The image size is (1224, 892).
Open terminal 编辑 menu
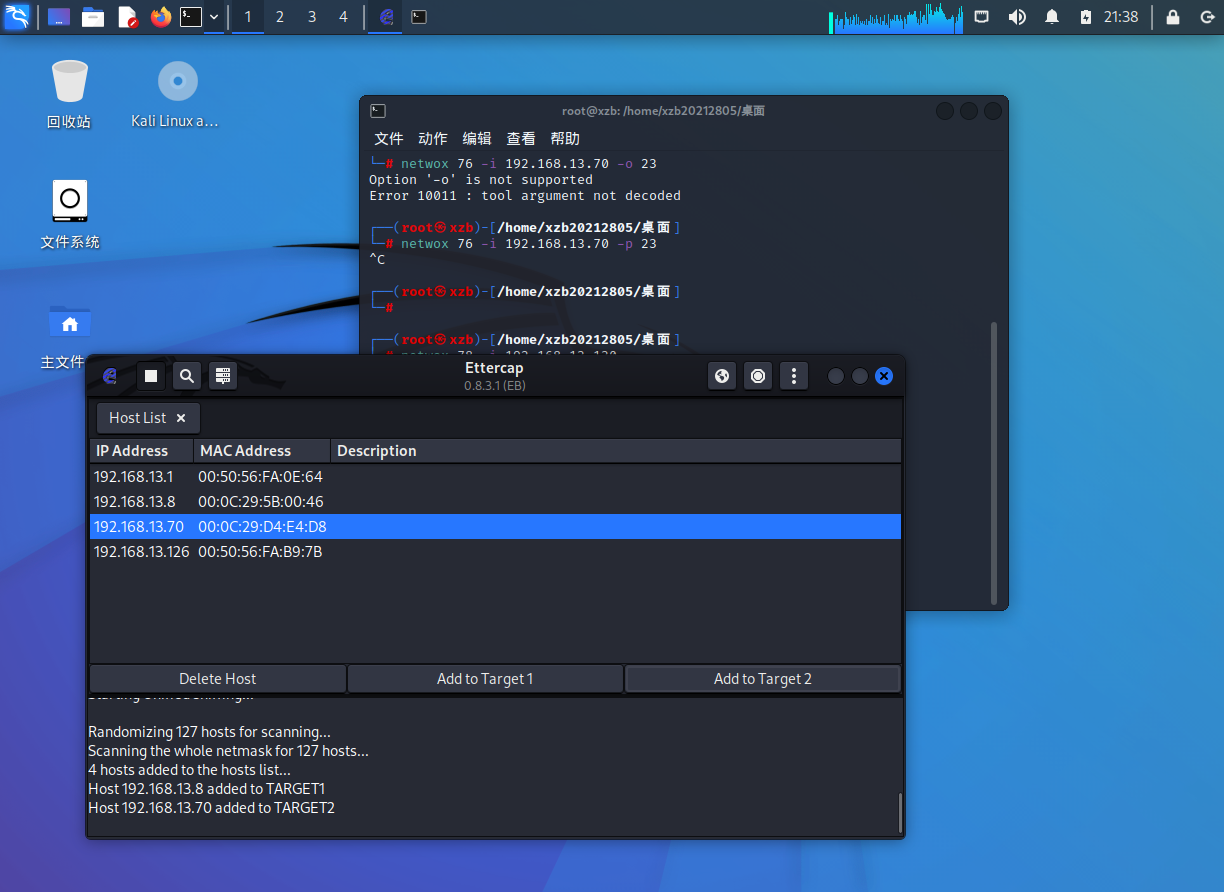(477, 139)
